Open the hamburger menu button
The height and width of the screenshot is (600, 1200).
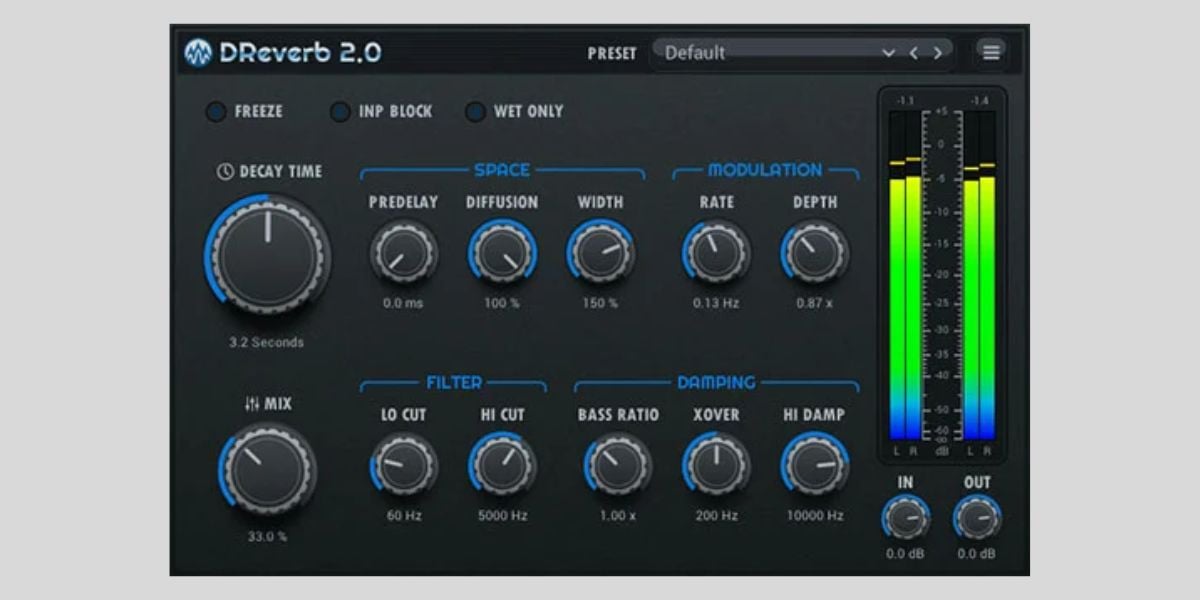click(991, 53)
